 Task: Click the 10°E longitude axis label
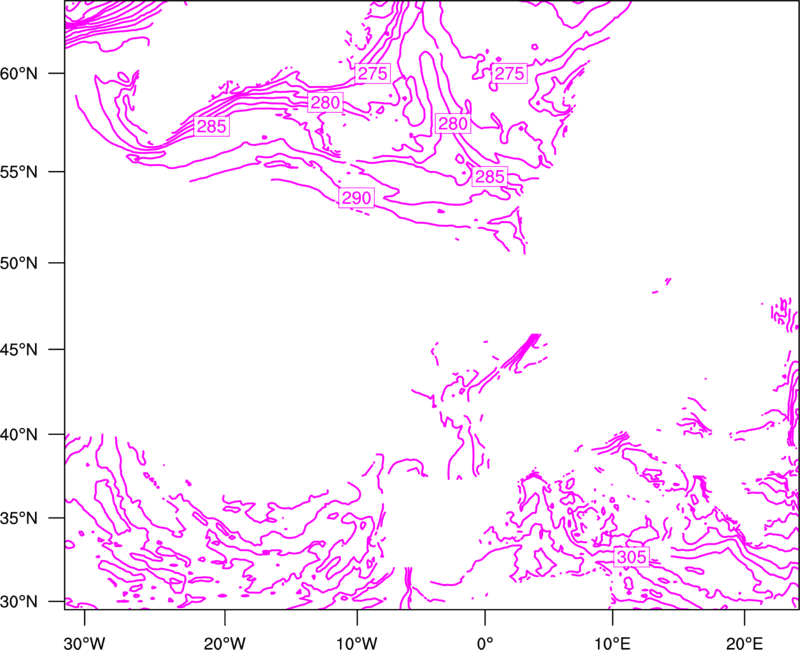point(612,643)
